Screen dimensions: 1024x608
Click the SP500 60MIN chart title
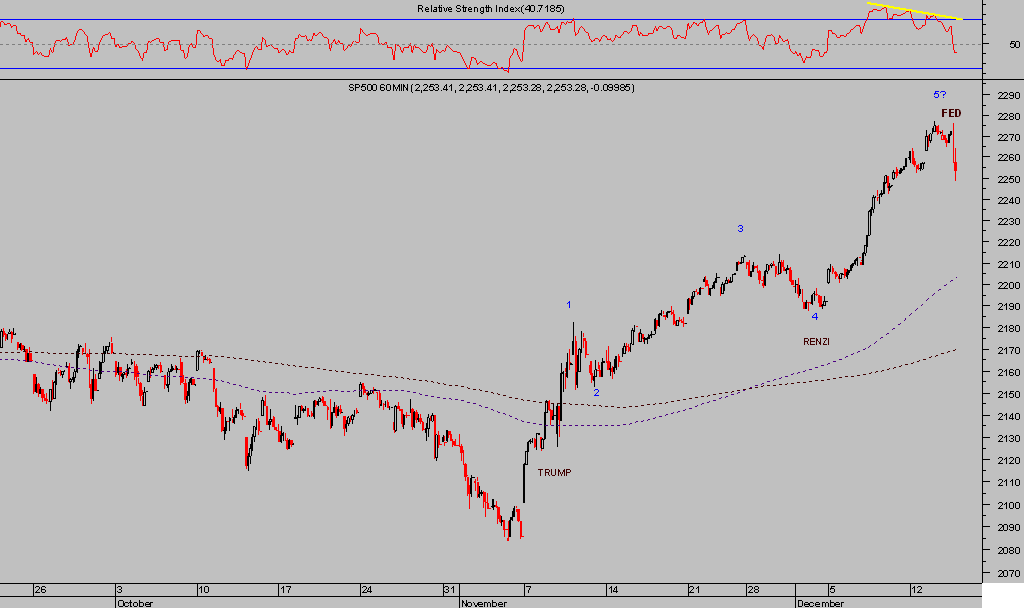pyautogui.click(x=490, y=88)
